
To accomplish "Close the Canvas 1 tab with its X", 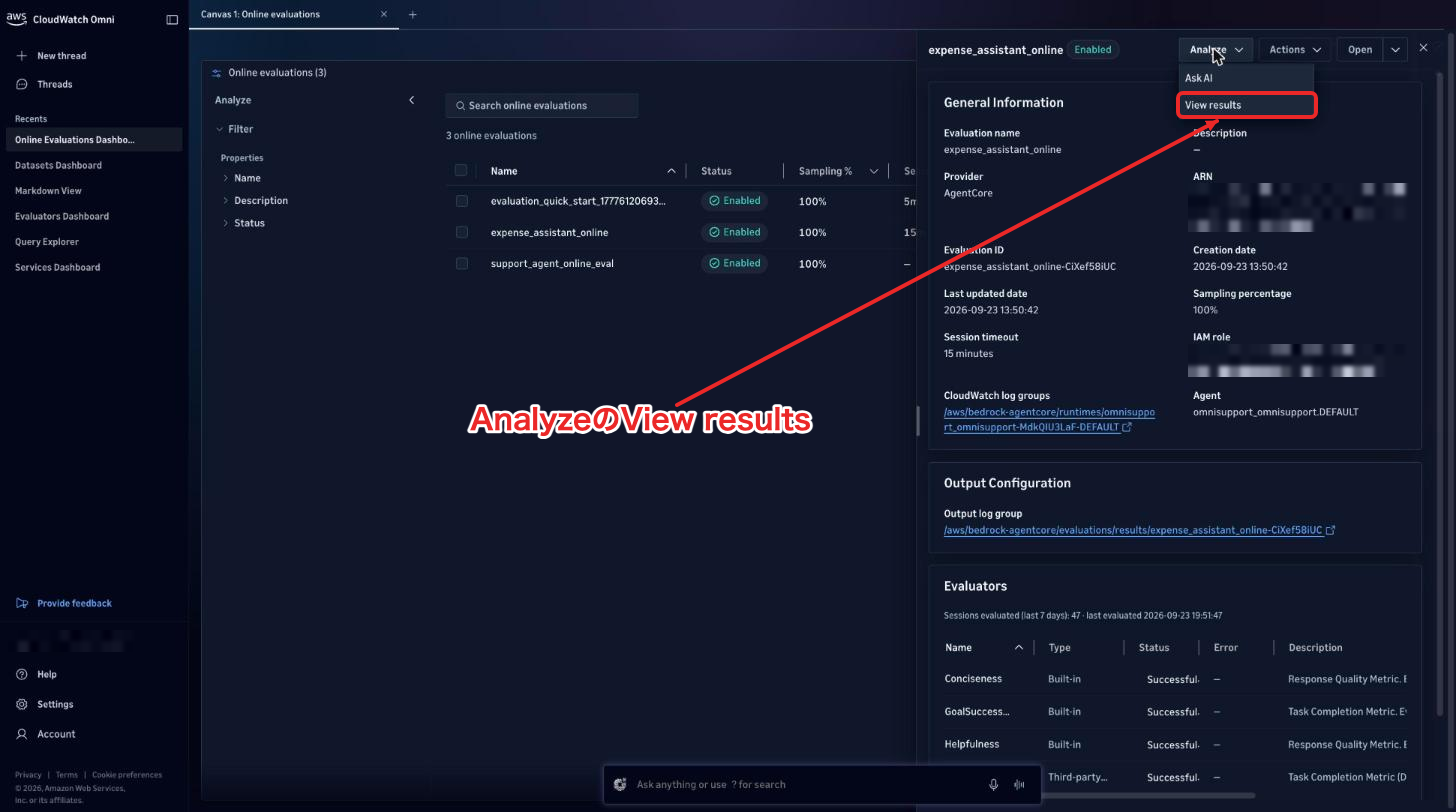I will click(384, 14).
